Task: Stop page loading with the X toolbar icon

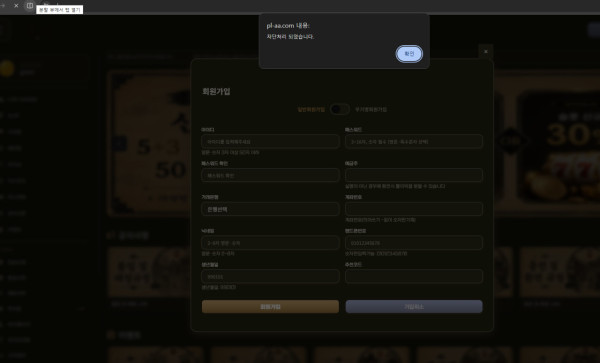Action: [16, 6]
